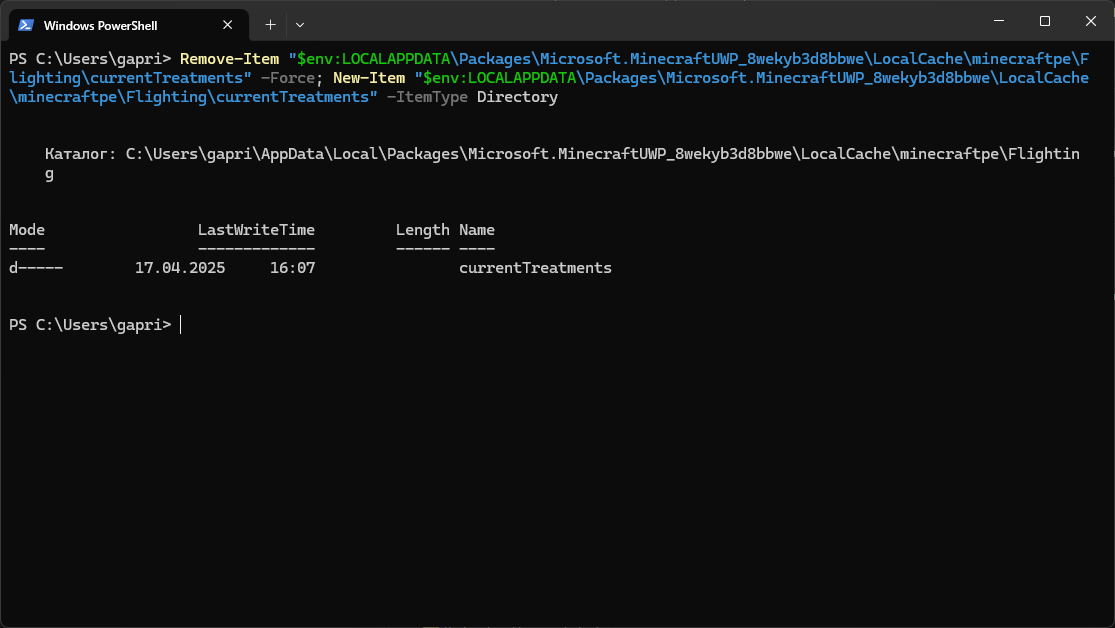Click the currentTreatments folder name
1115x628 pixels.
(x=535, y=268)
